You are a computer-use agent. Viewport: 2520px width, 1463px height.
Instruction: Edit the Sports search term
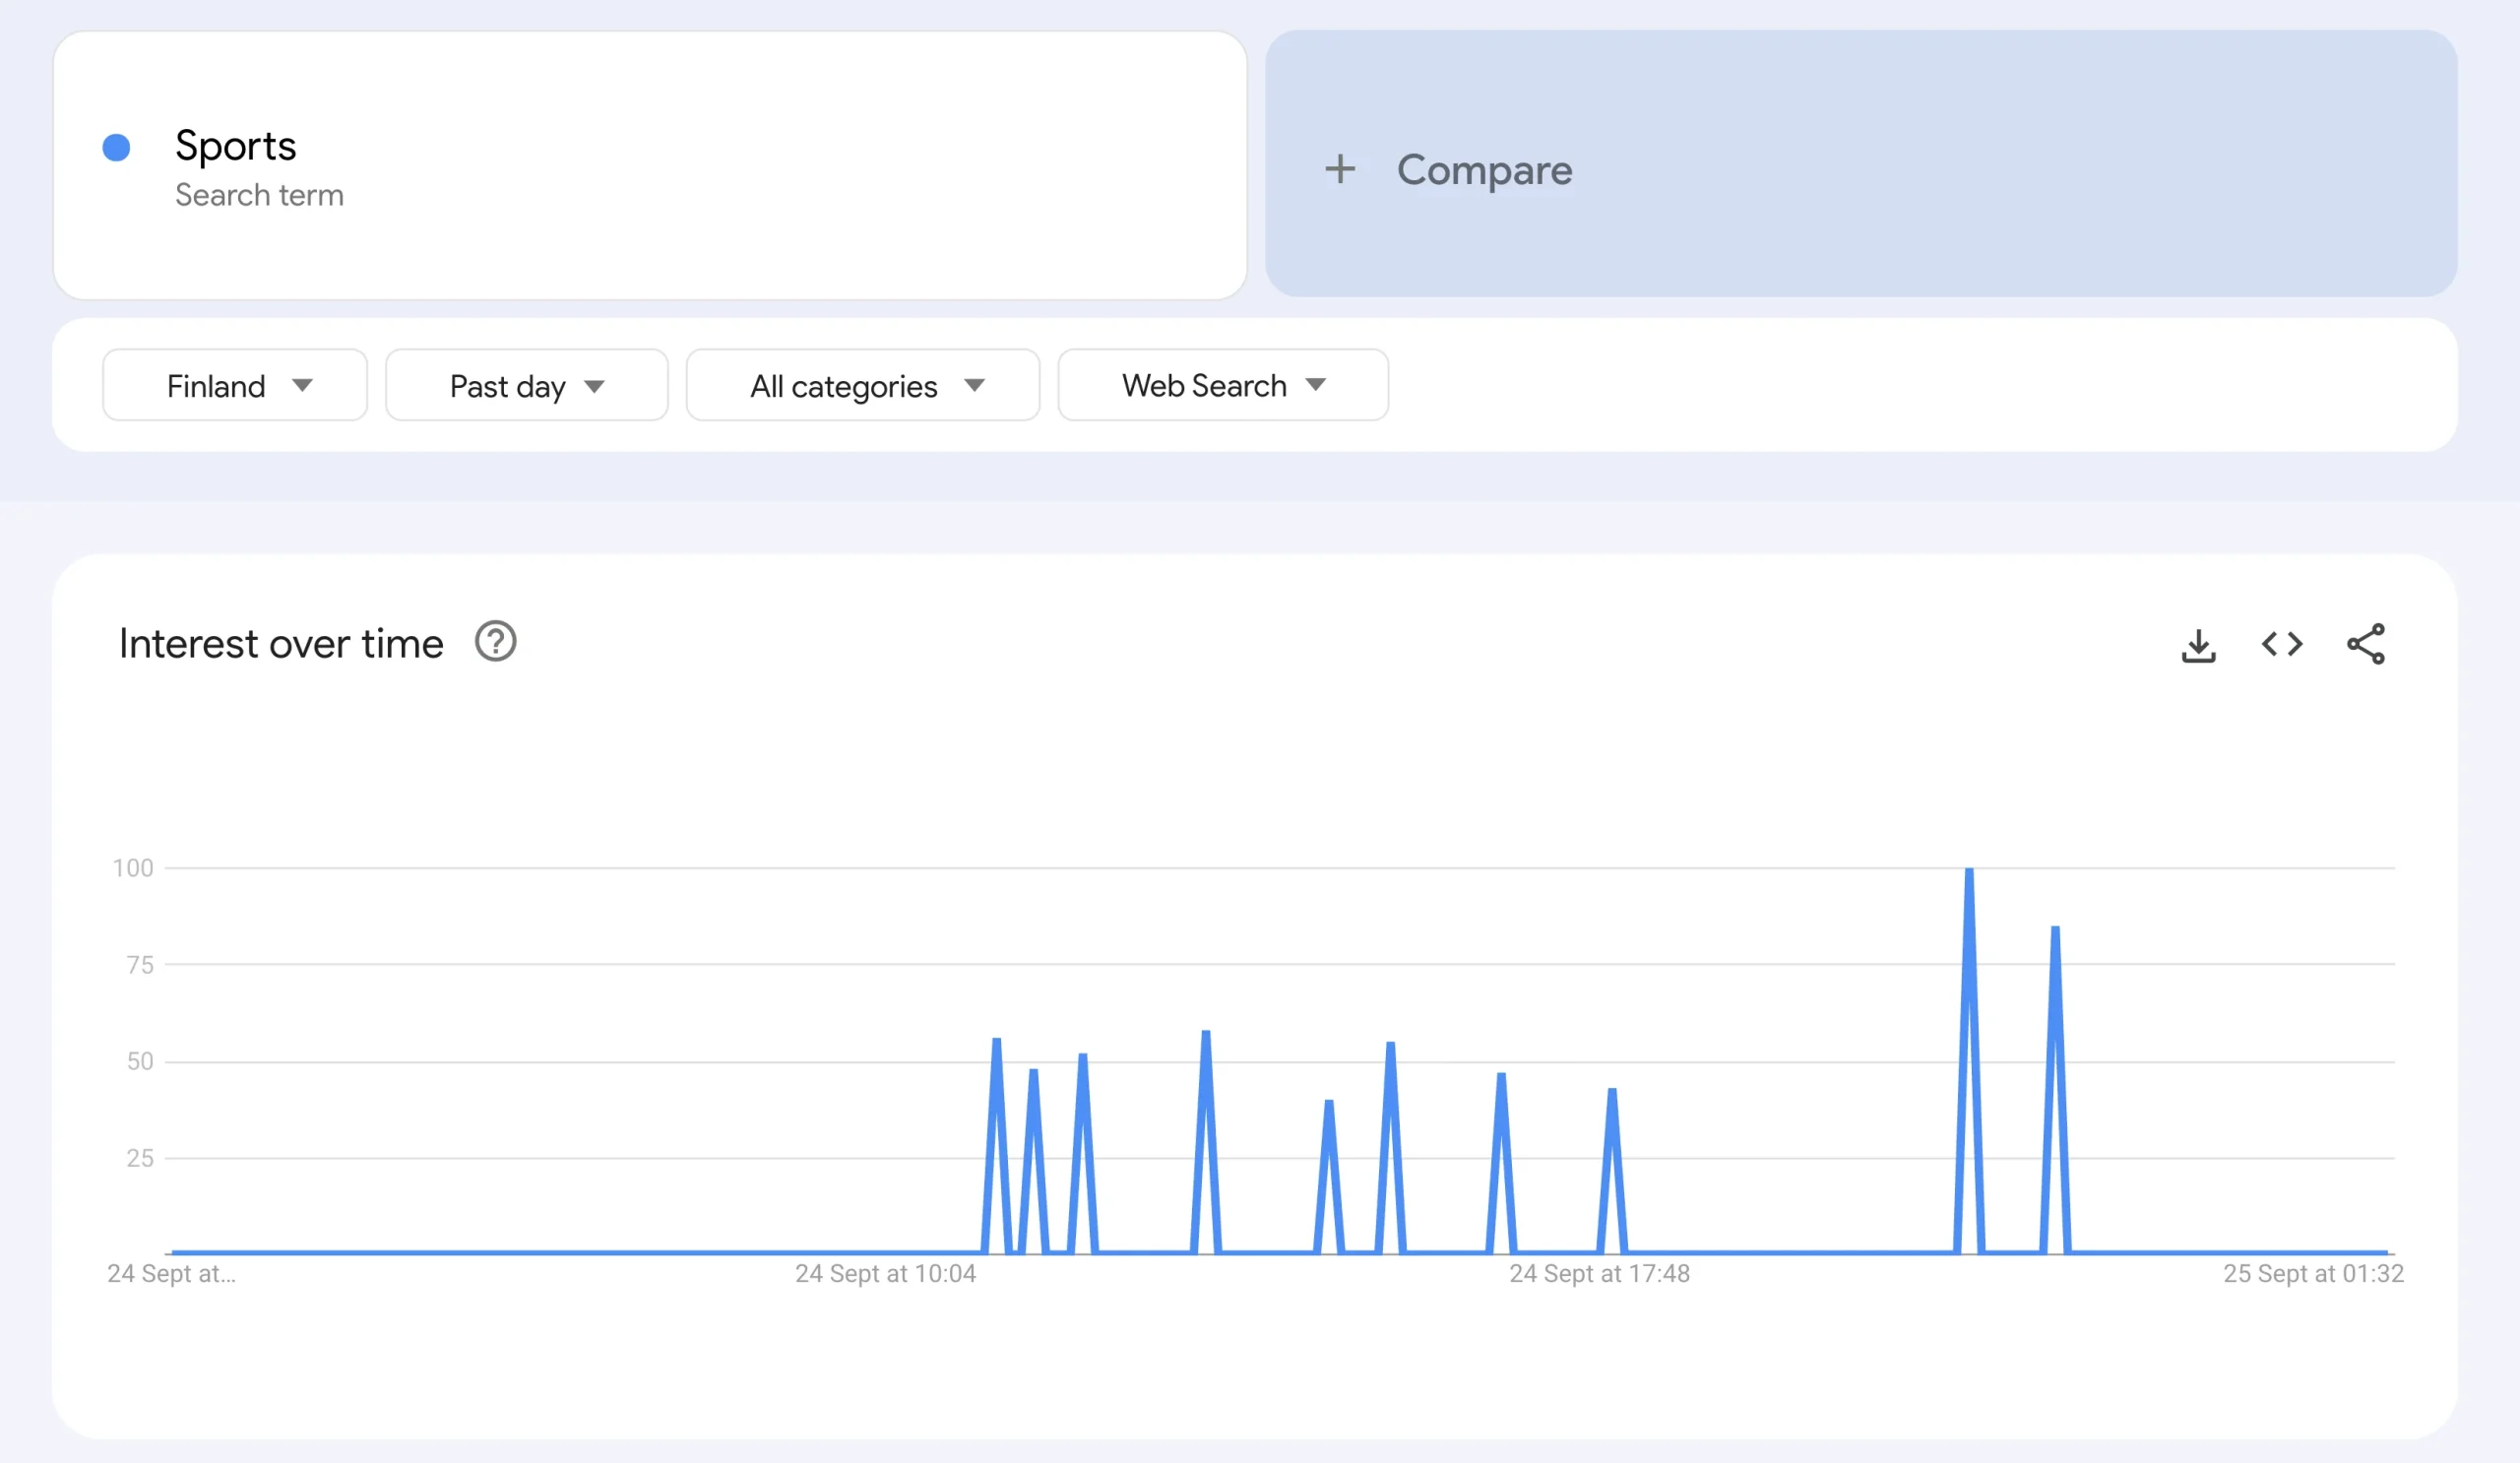650,165
